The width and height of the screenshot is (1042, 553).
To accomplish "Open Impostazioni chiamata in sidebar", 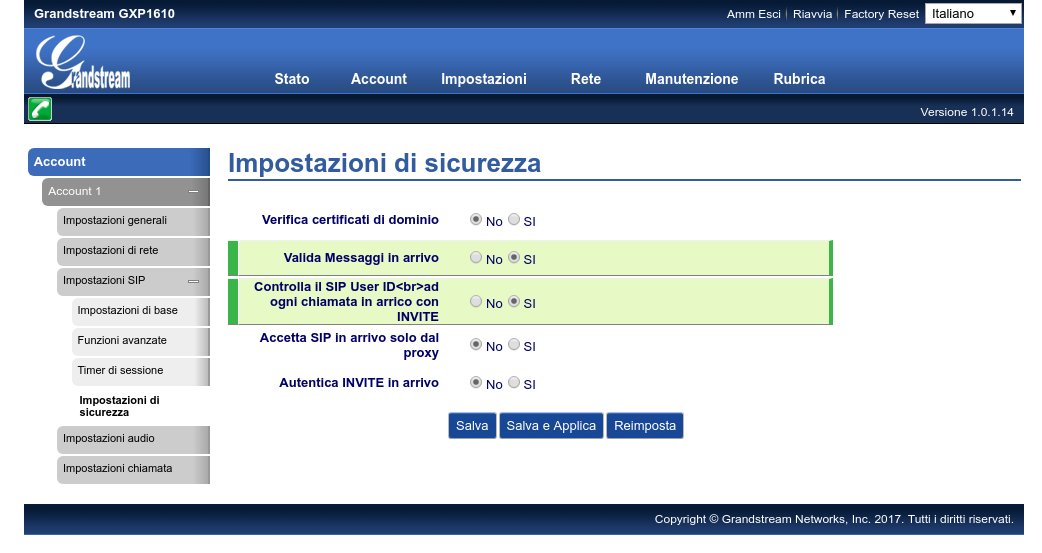I will (133, 469).
